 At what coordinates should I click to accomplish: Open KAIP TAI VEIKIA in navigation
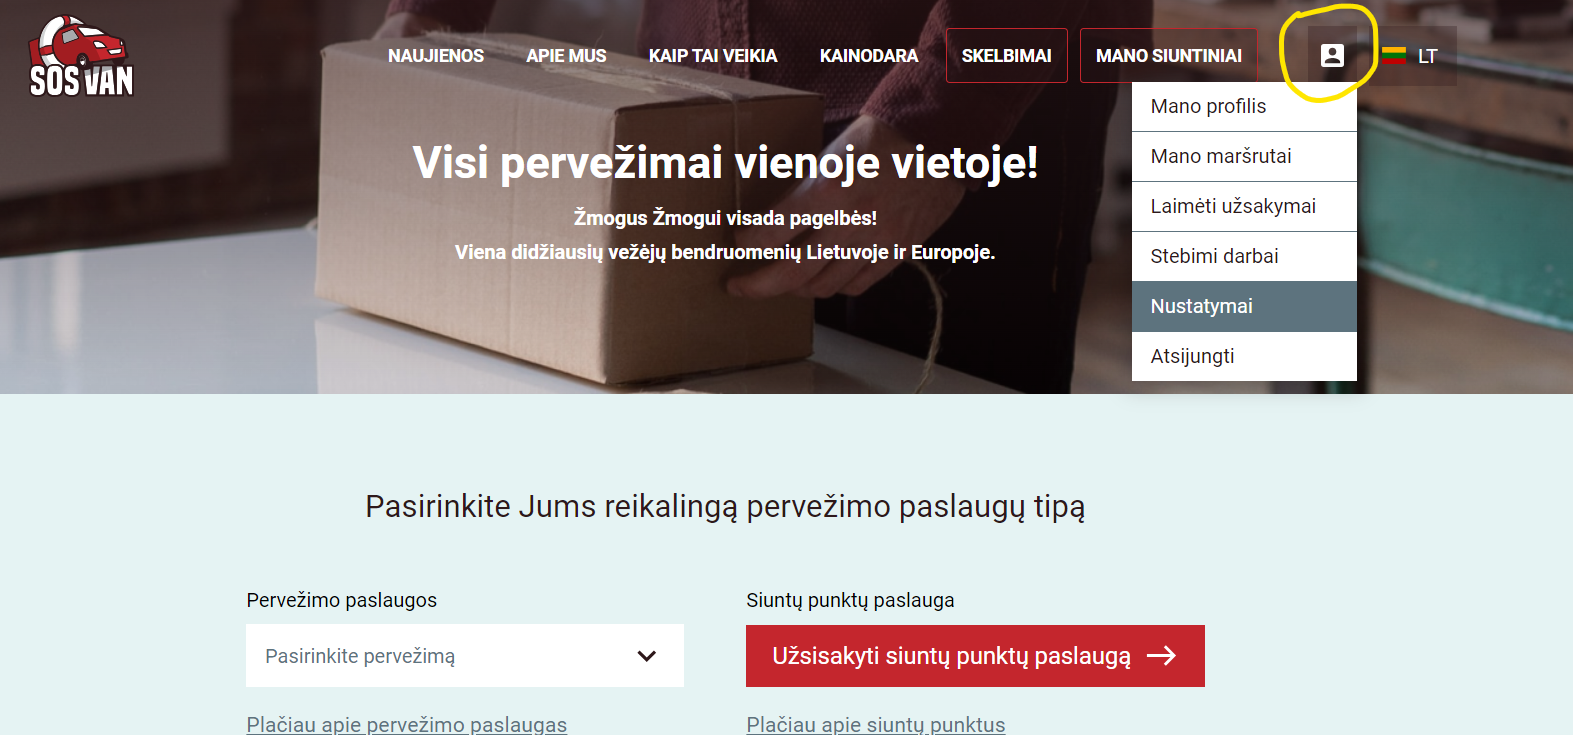pyautogui.click(x=713, y=56)
